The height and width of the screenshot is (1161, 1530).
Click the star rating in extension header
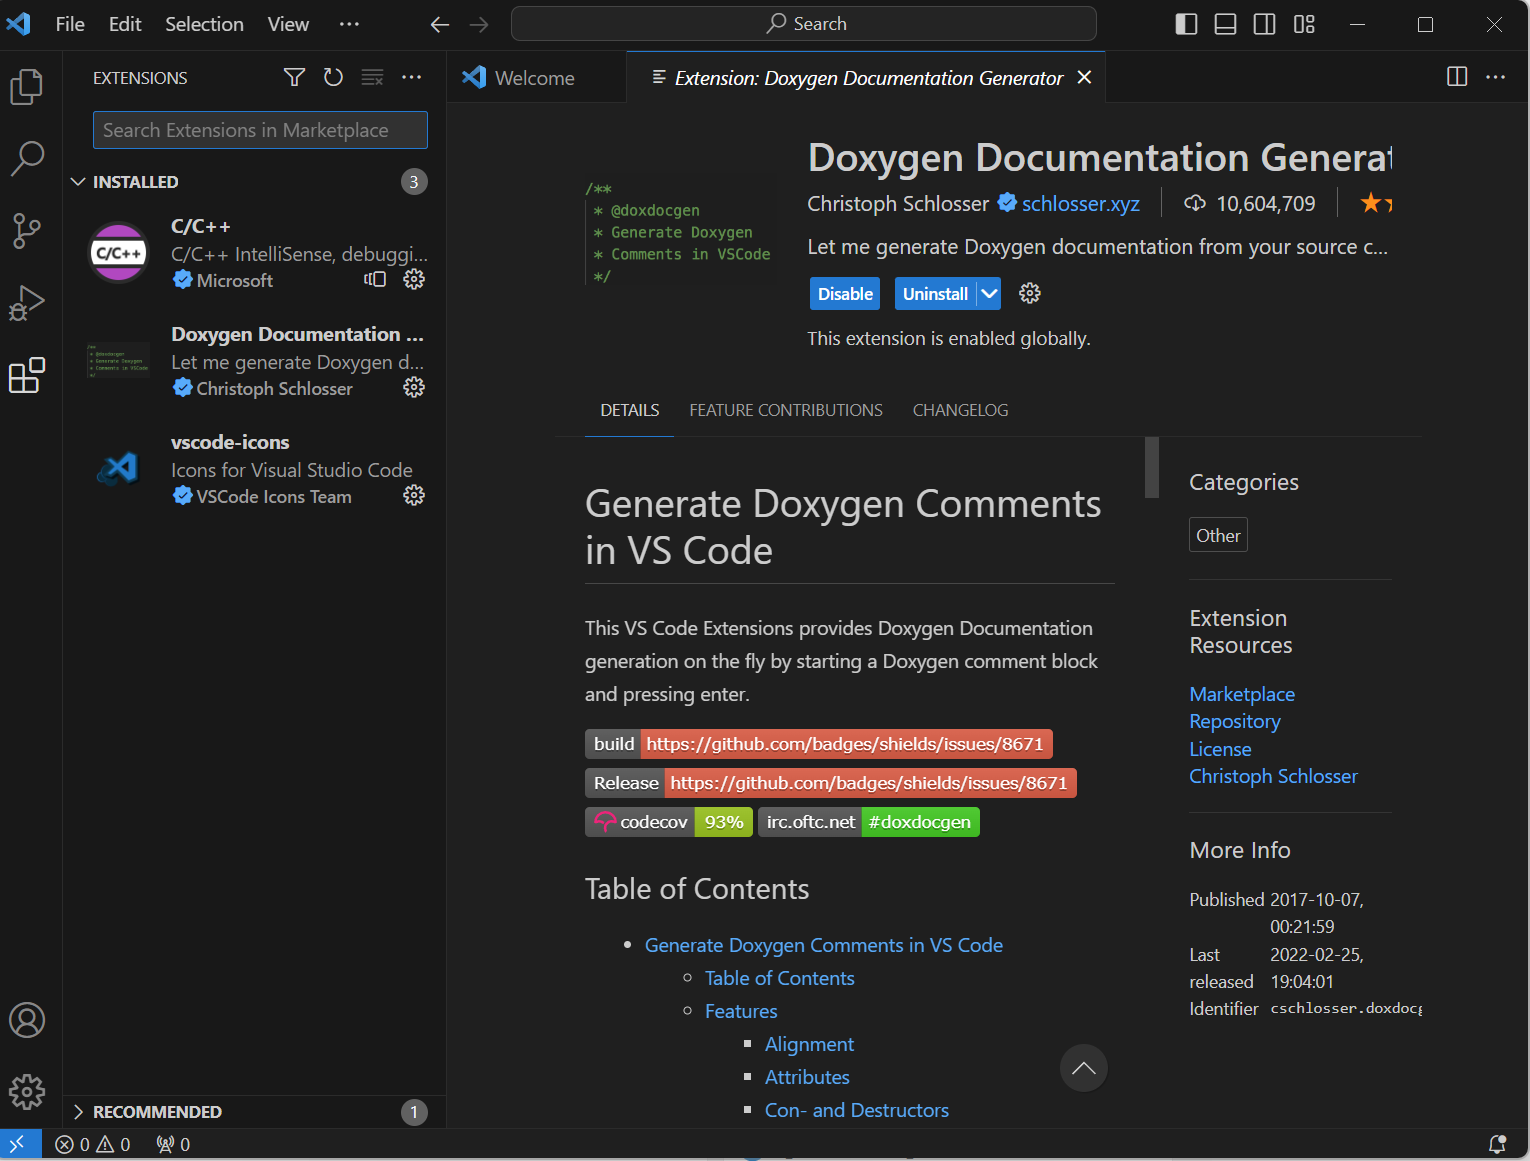click(1376, 204)
